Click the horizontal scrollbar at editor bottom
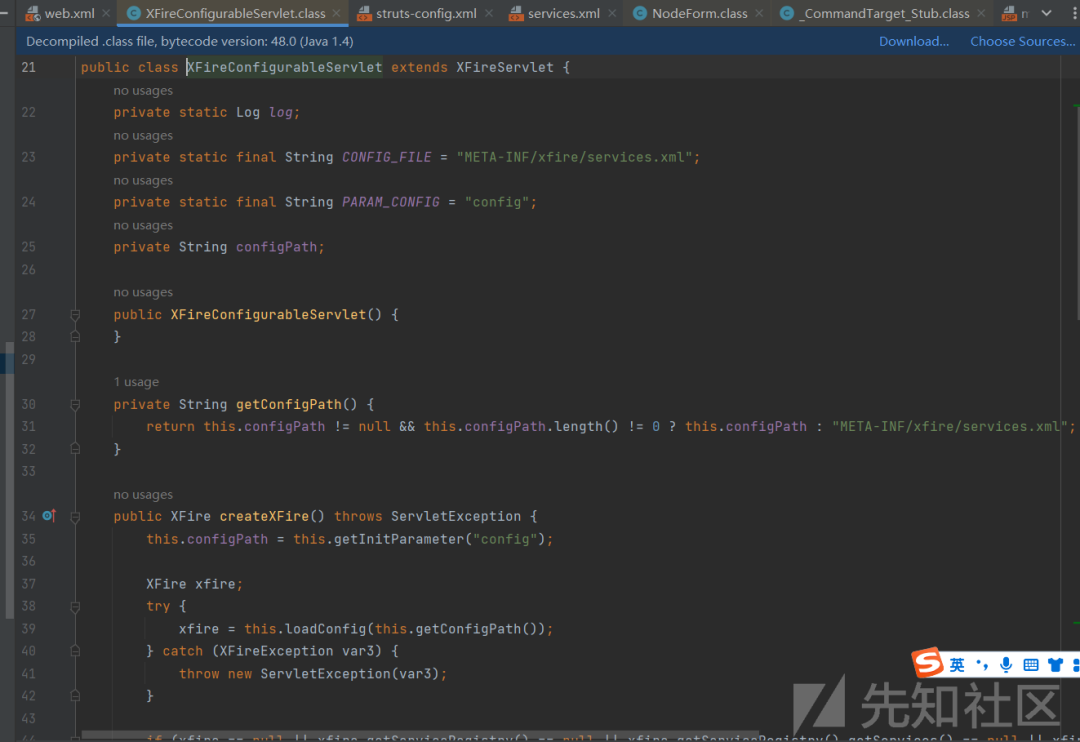 point(420,735)
